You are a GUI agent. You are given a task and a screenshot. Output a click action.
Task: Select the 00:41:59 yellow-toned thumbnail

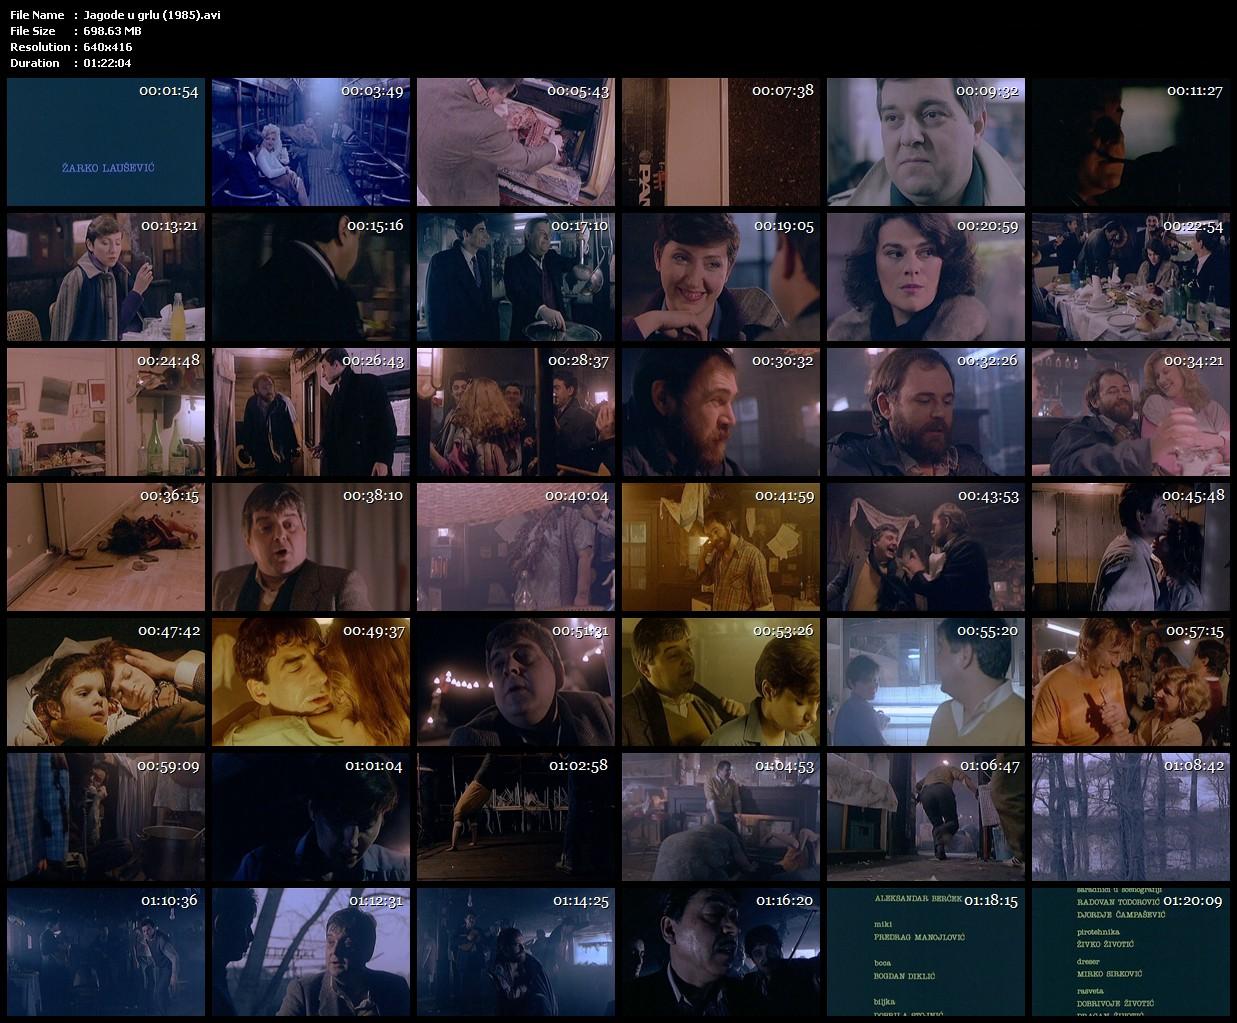tap(721, 547)
